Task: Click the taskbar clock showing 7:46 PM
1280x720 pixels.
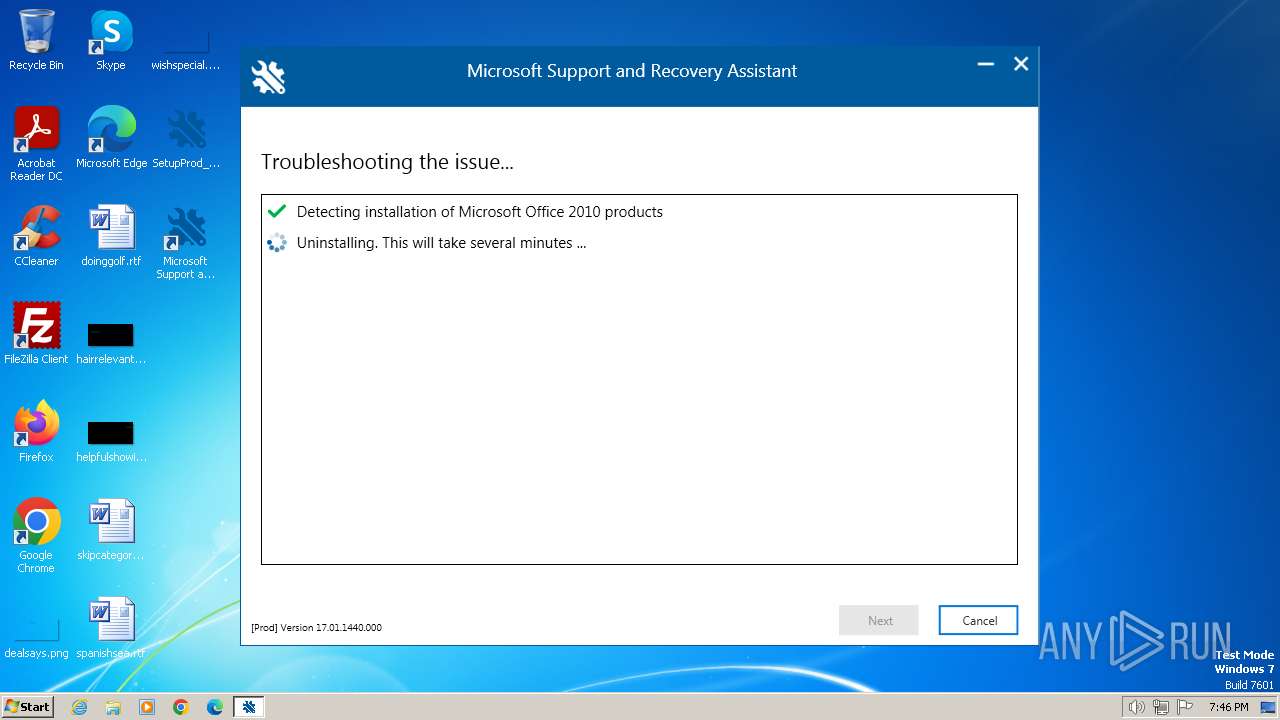Action: [1229, 707]
